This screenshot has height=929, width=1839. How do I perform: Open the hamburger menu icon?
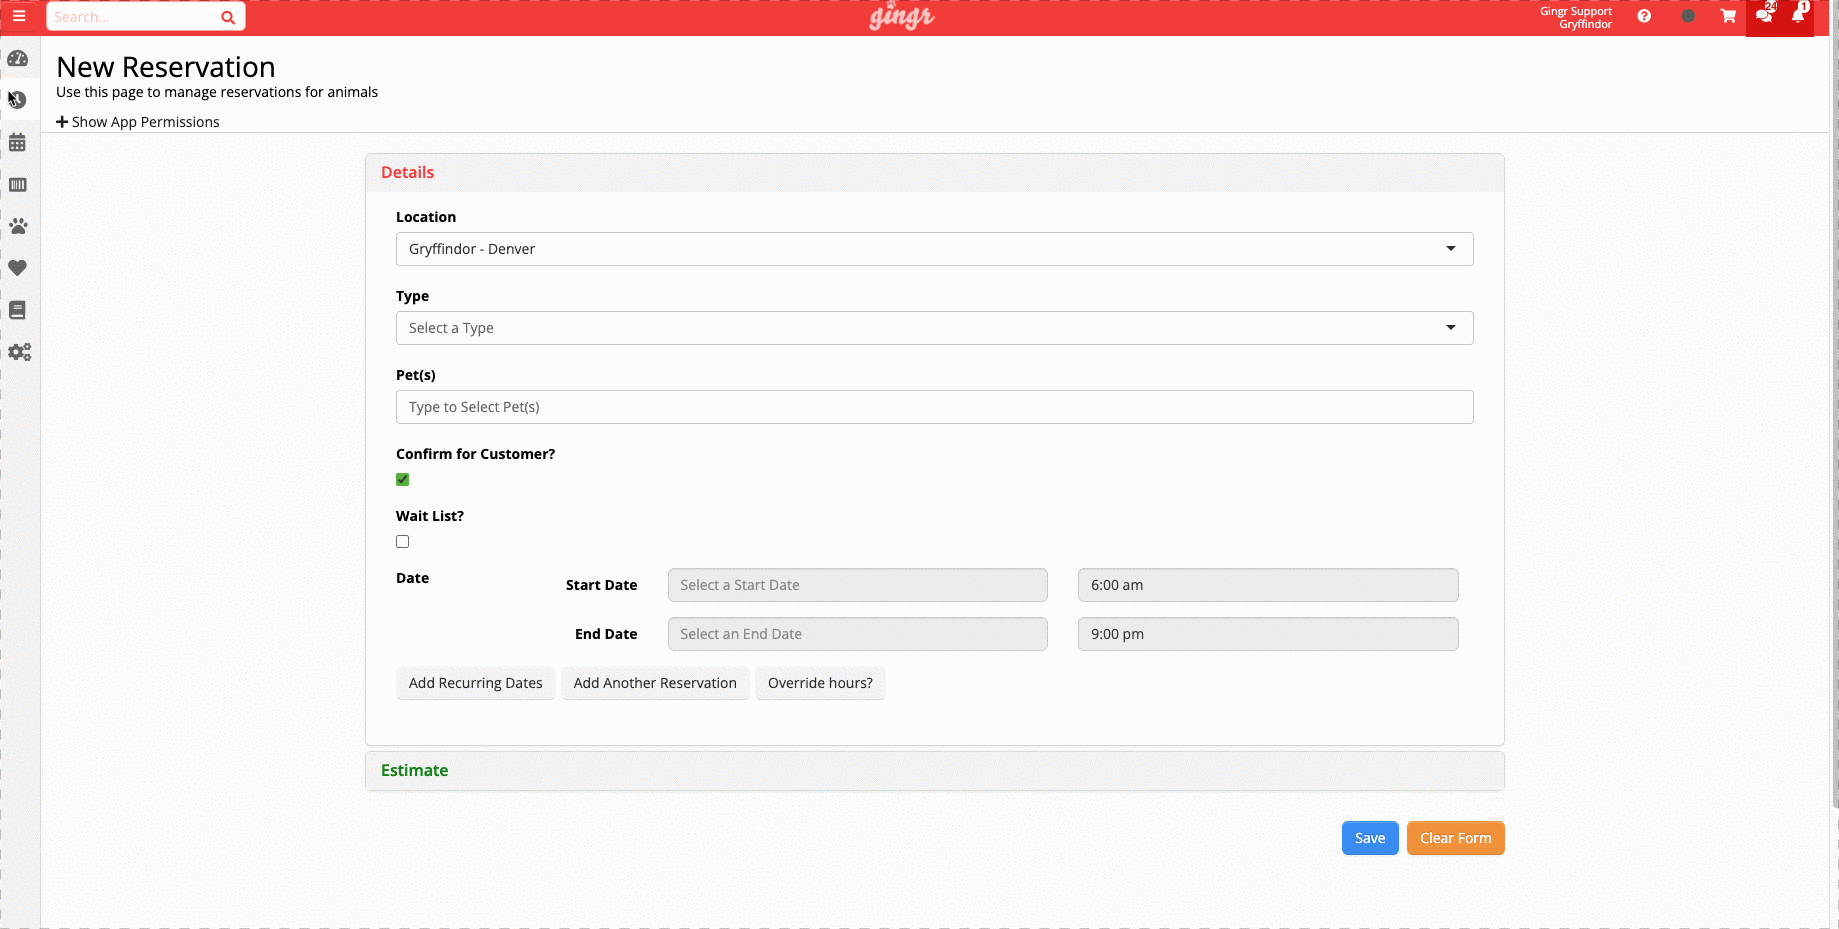[19, 16]
